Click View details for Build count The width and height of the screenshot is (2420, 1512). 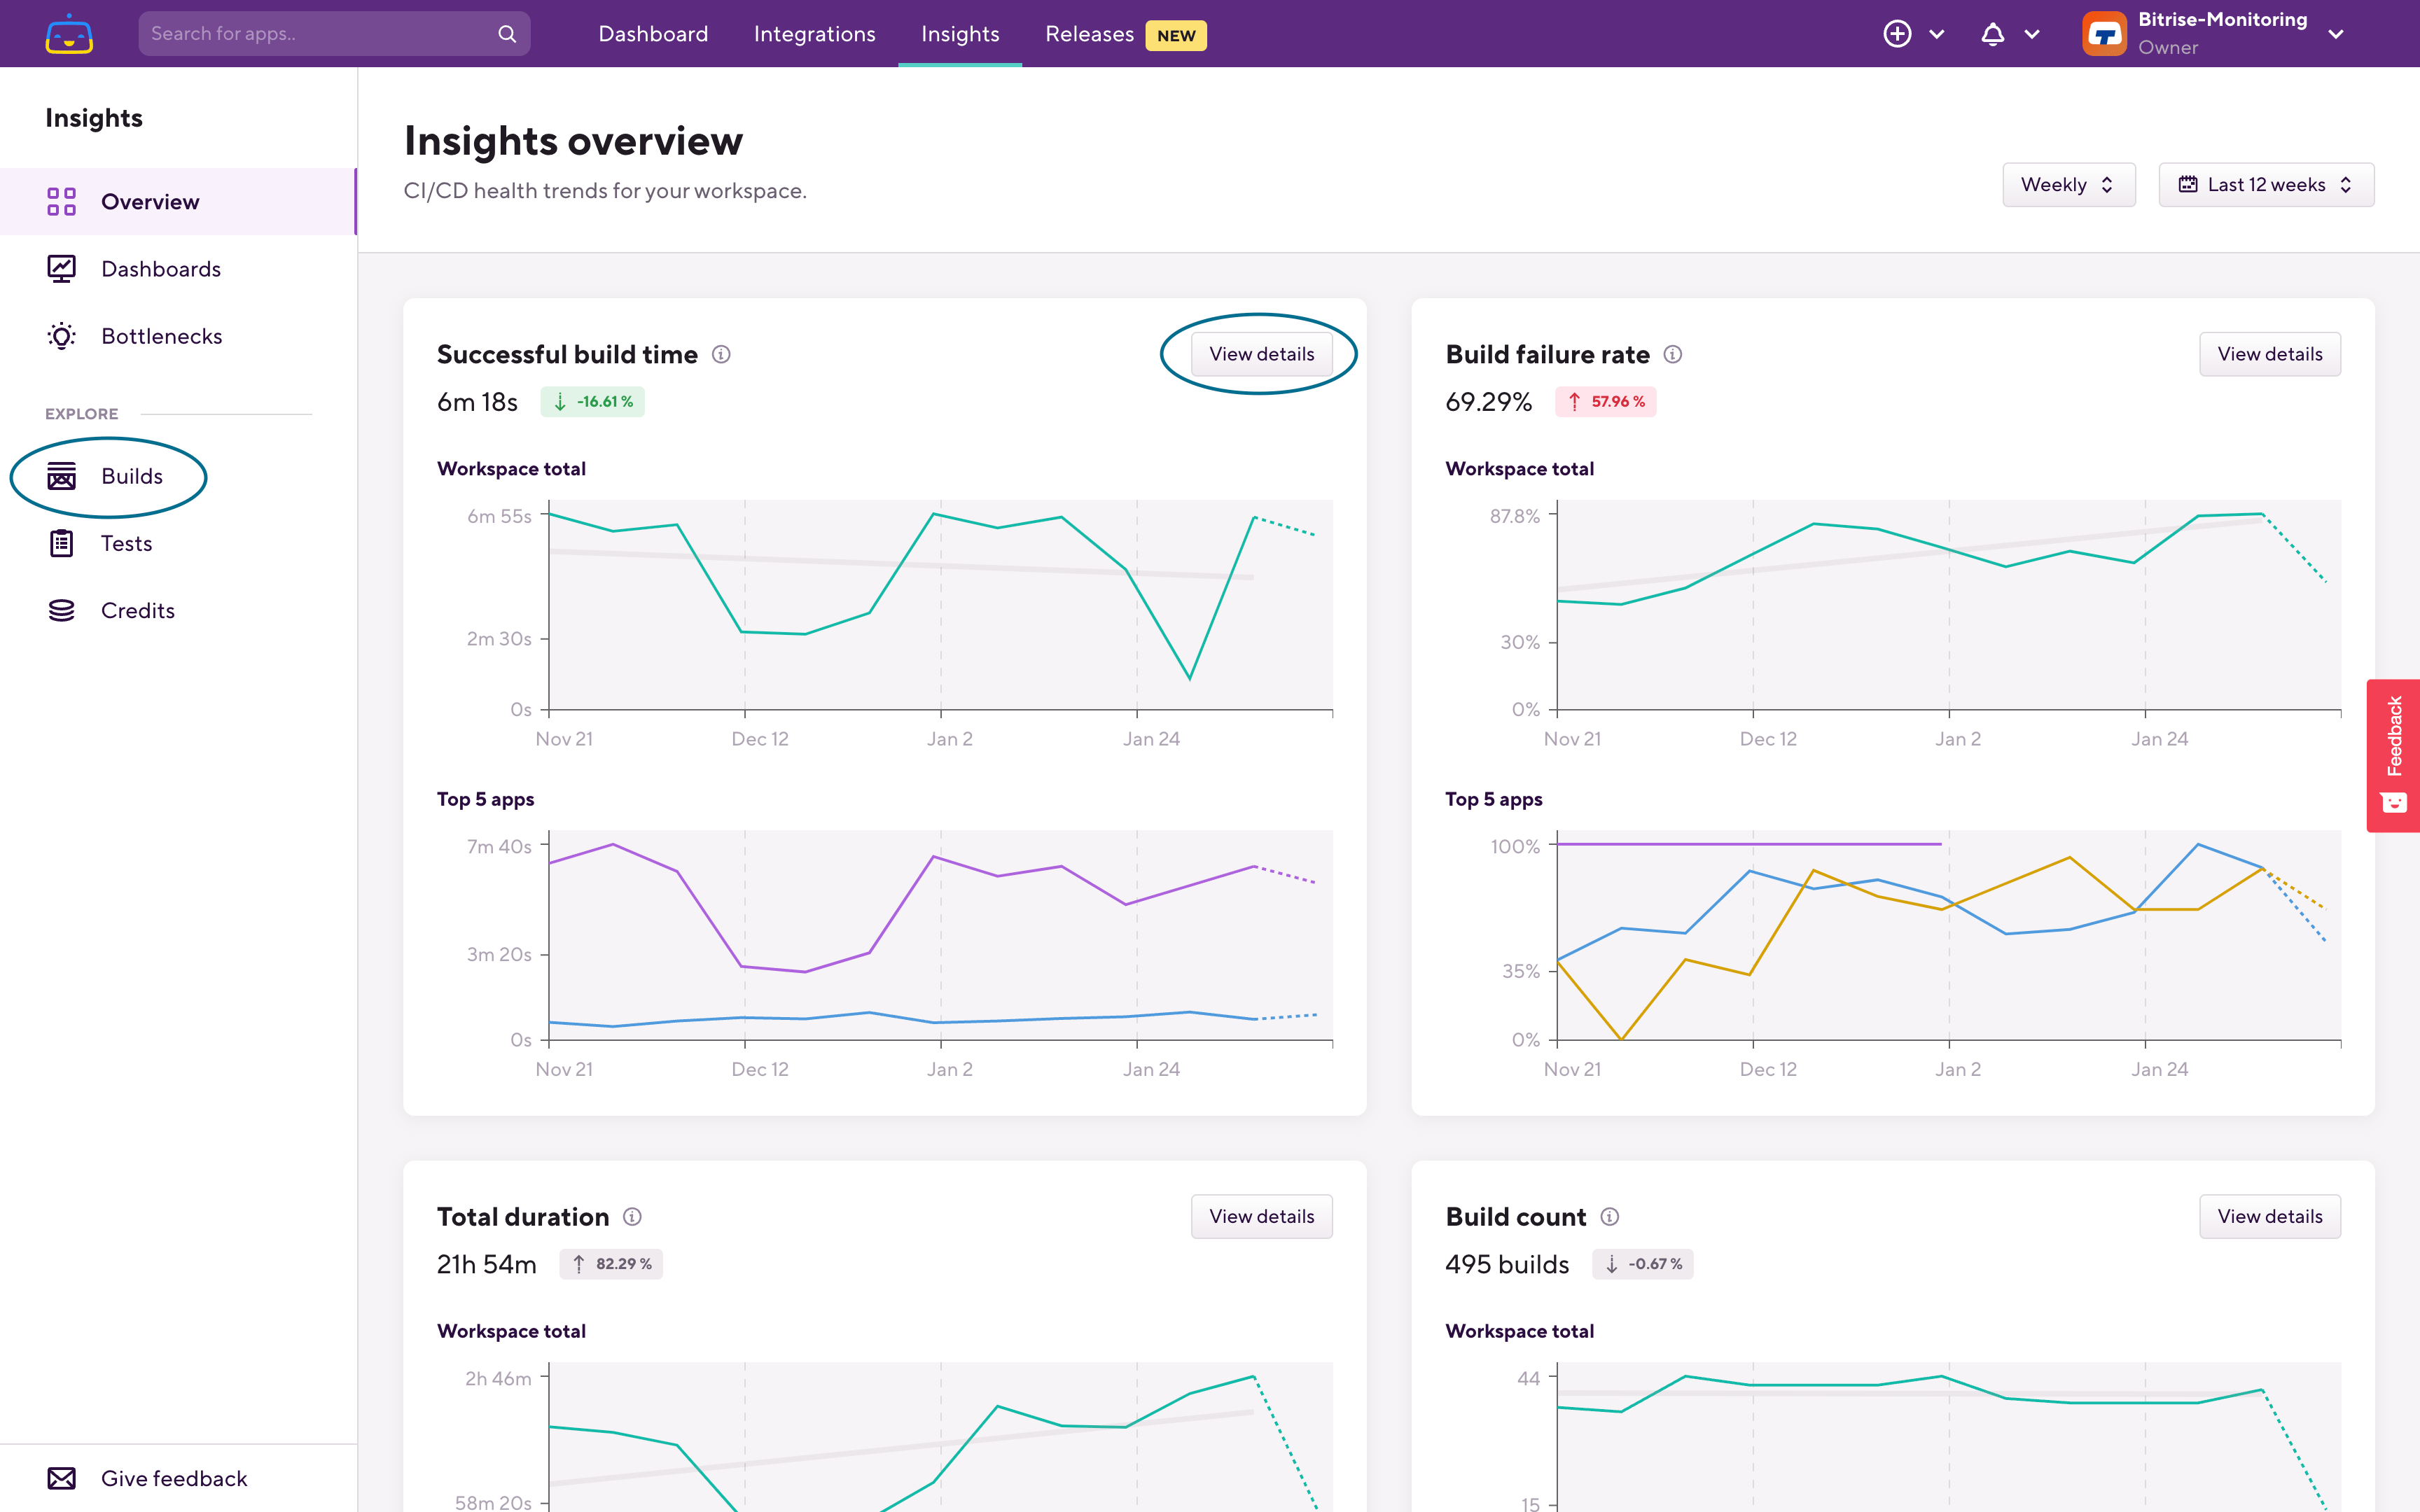[2269, 1216]
